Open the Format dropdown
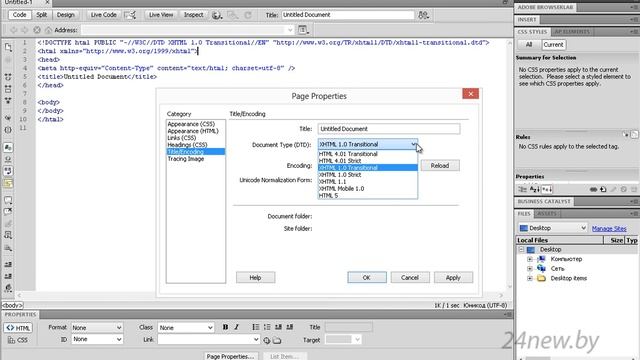Screen dimensions: 640x360 97,327
